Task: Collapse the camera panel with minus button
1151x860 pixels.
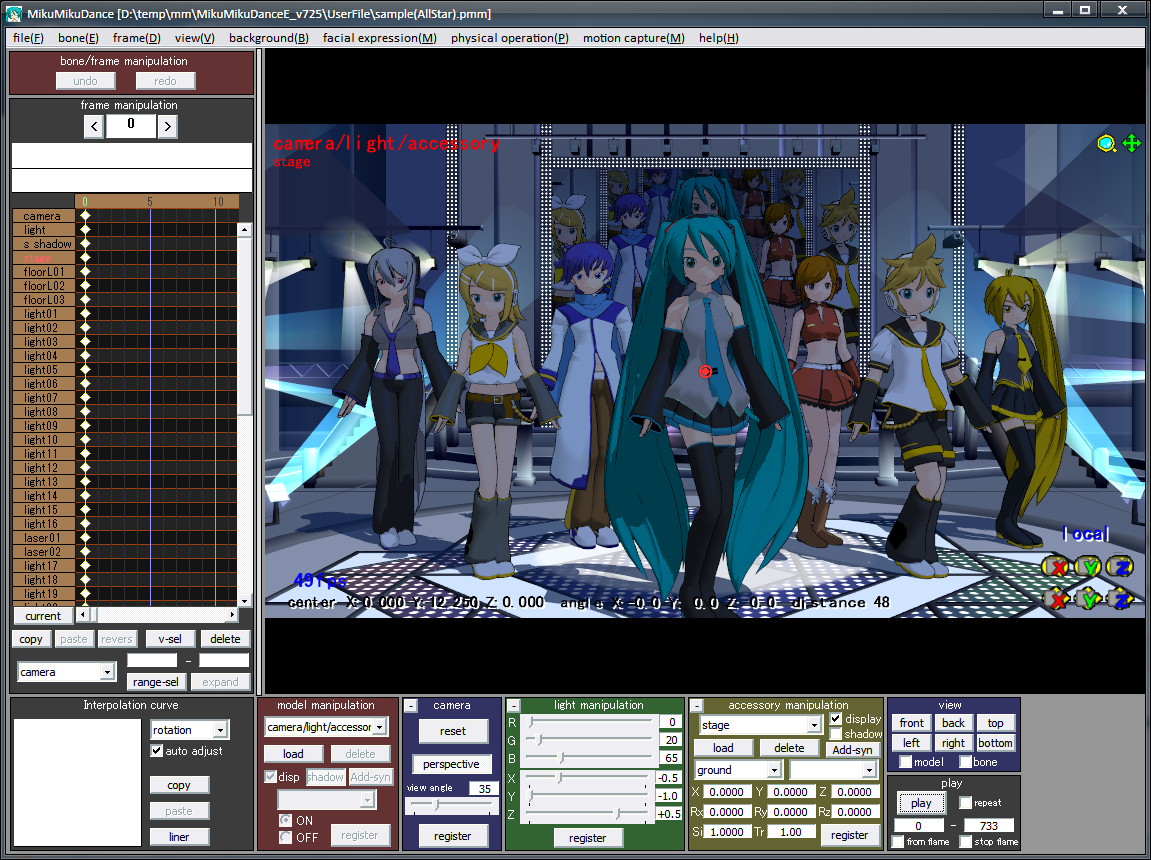Action: pos(411,706)
